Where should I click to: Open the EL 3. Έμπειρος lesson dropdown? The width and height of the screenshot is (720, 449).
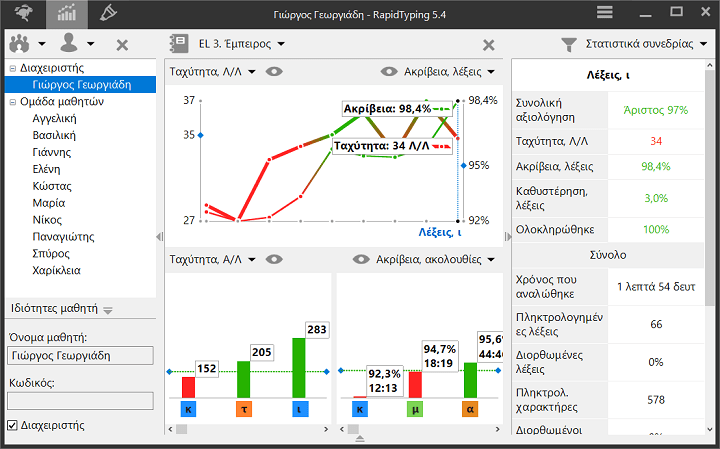(x=281, y=44)
